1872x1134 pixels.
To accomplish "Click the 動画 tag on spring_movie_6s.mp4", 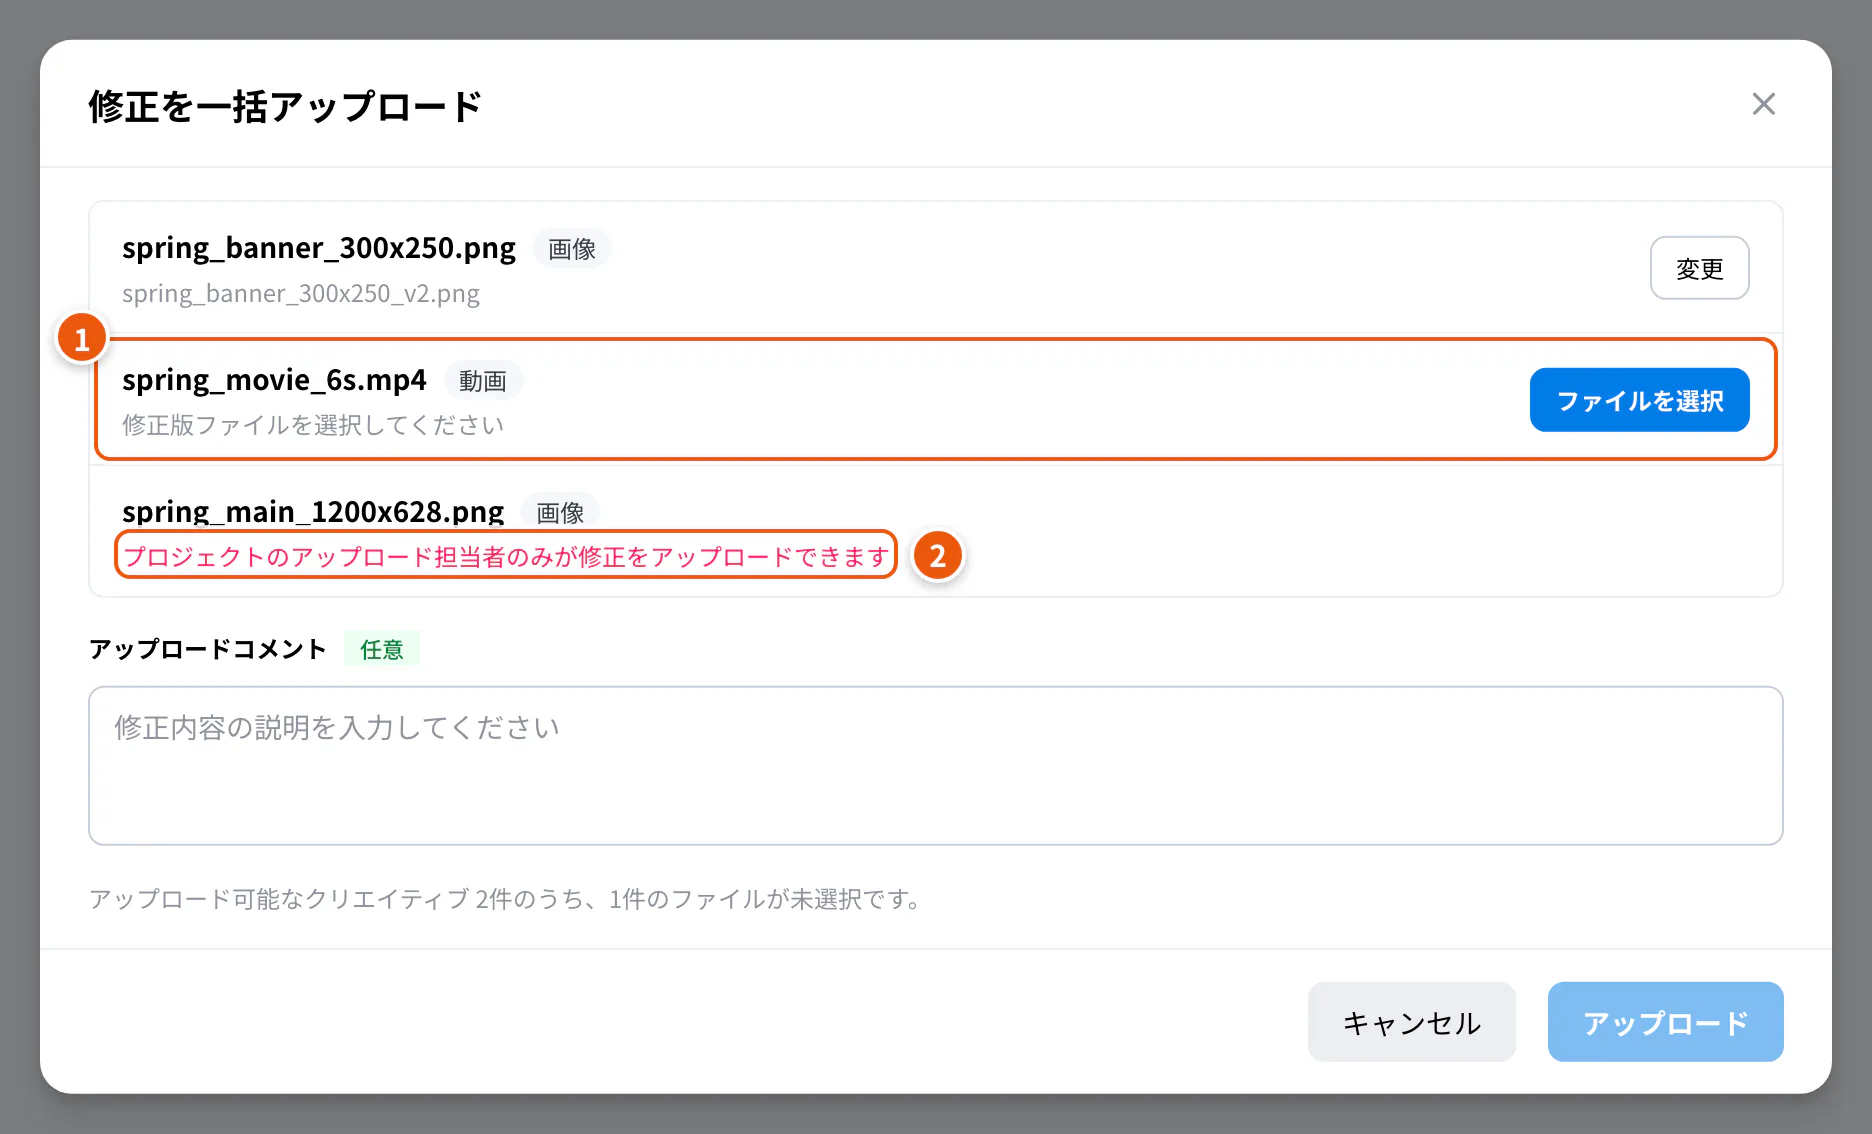I will click(483, 381).
